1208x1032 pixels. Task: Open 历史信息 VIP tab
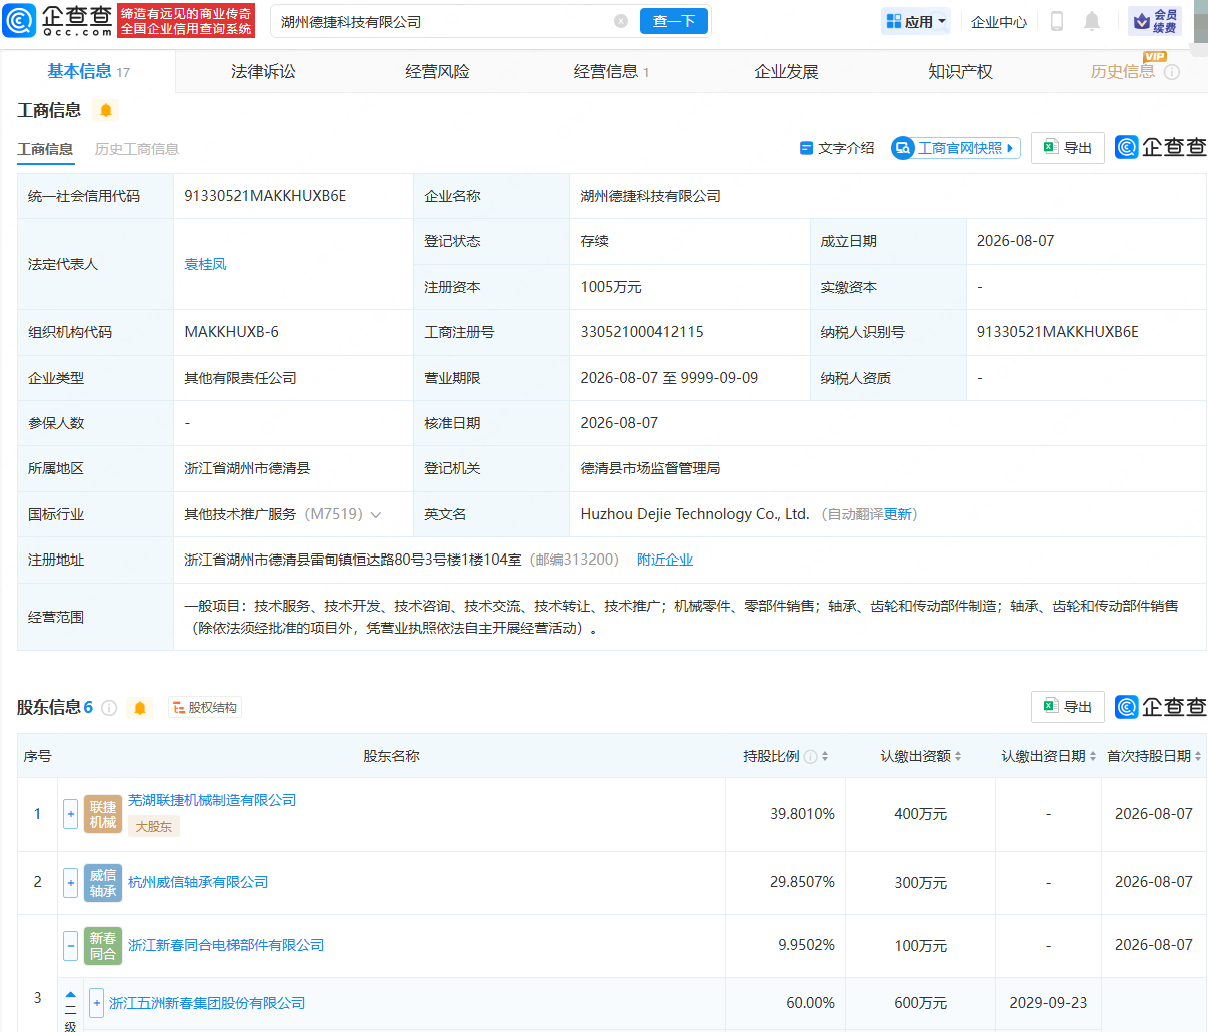tap(1122, 71)
